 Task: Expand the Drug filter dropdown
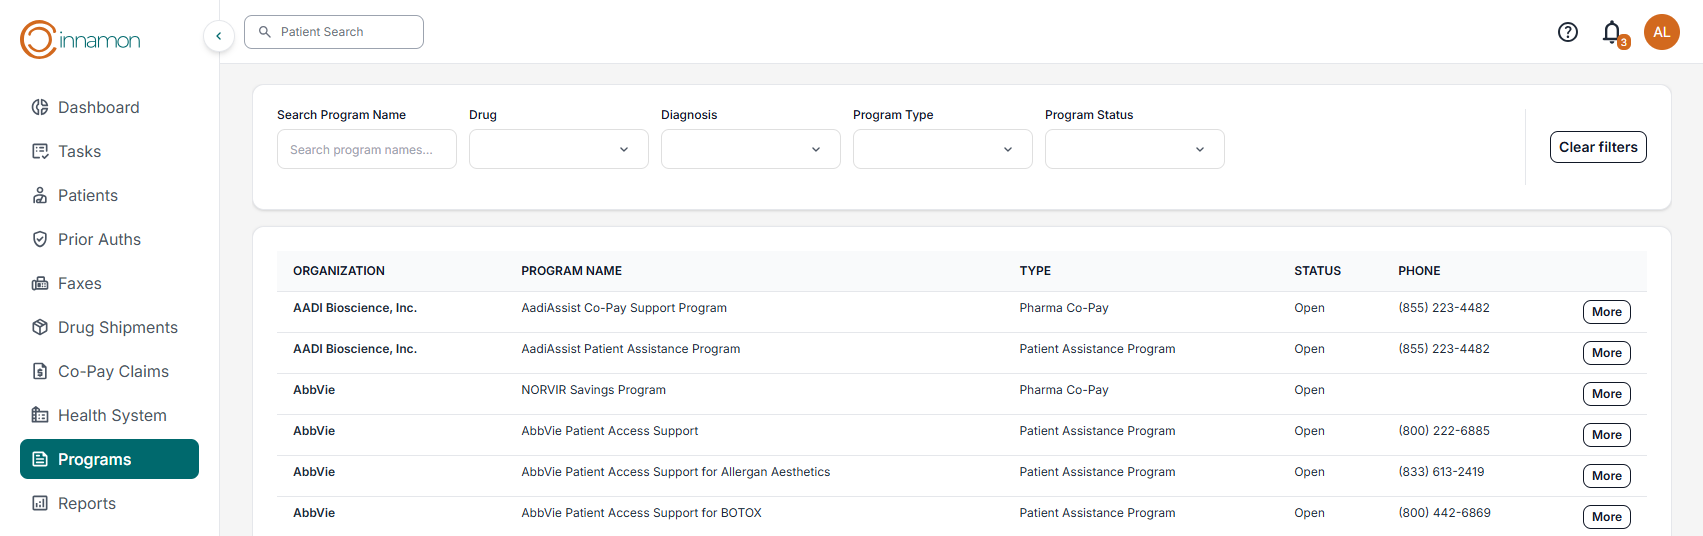pos(558,149)
